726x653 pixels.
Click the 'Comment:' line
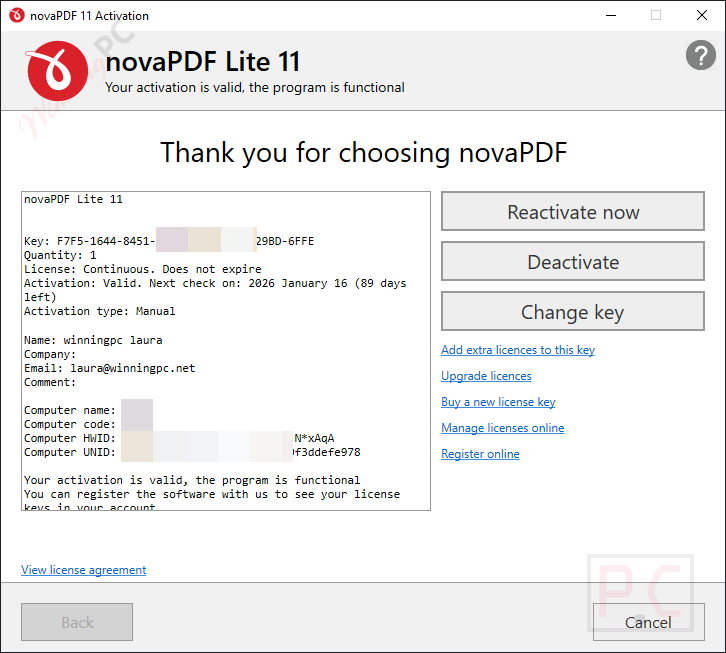(x=50, y=382)
